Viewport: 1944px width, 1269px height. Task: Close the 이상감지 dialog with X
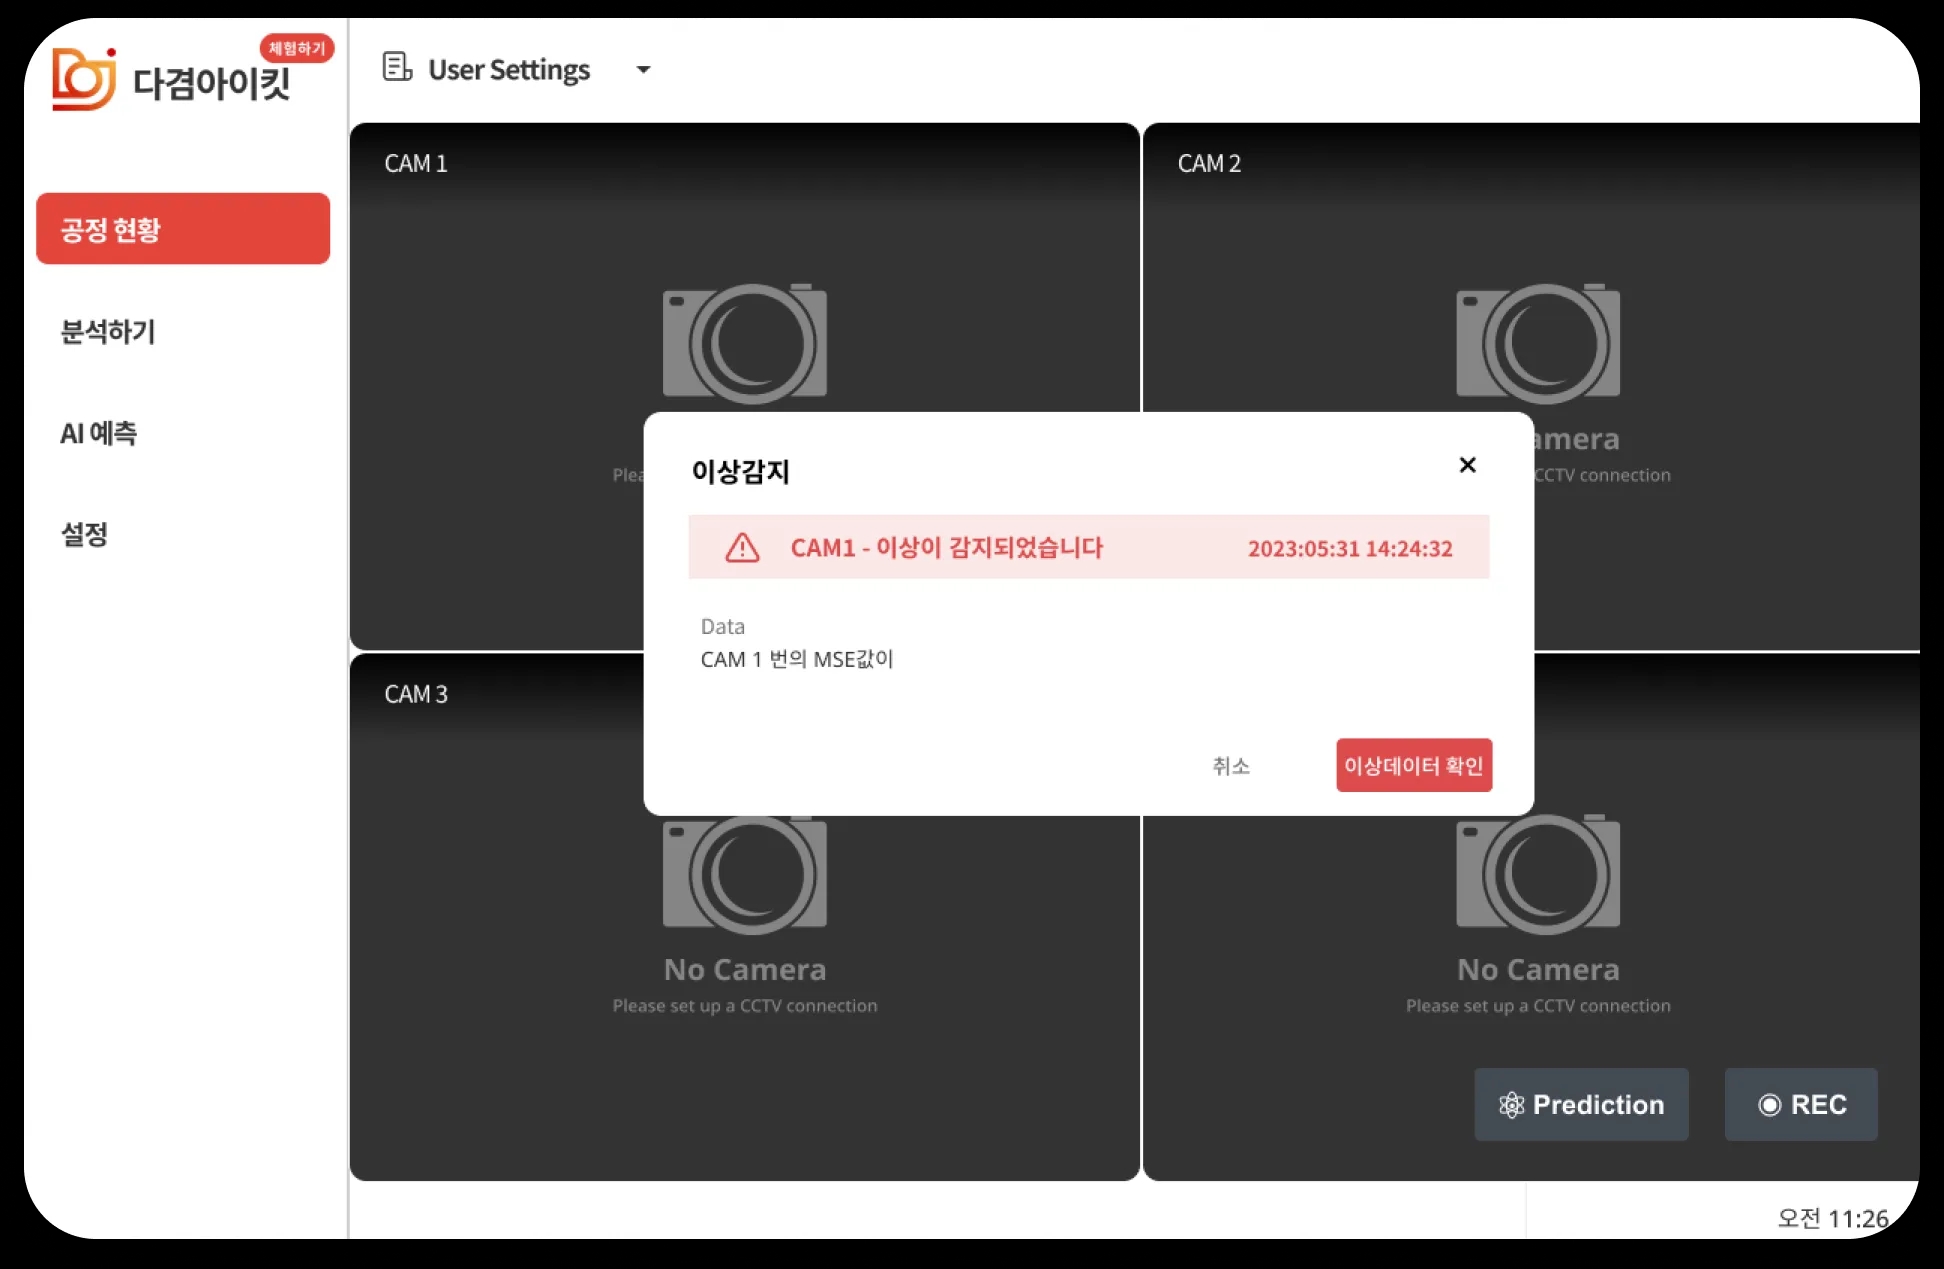[1467, 465]
